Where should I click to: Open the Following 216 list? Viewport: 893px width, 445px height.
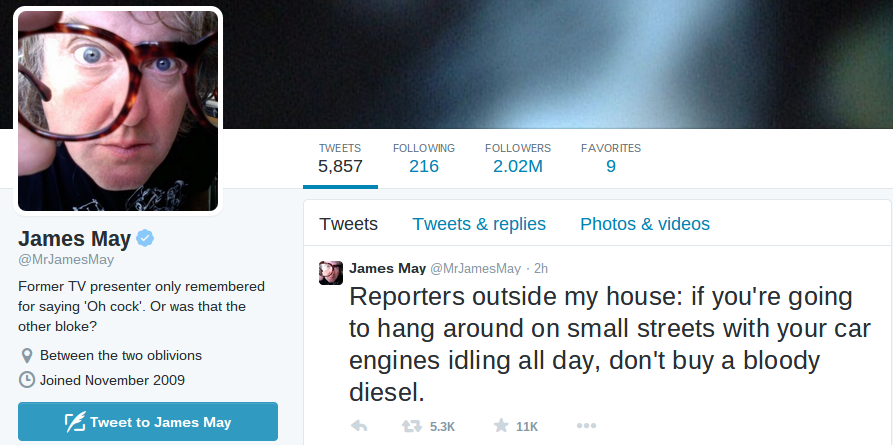pyautogui.click(x=424, y=158)
